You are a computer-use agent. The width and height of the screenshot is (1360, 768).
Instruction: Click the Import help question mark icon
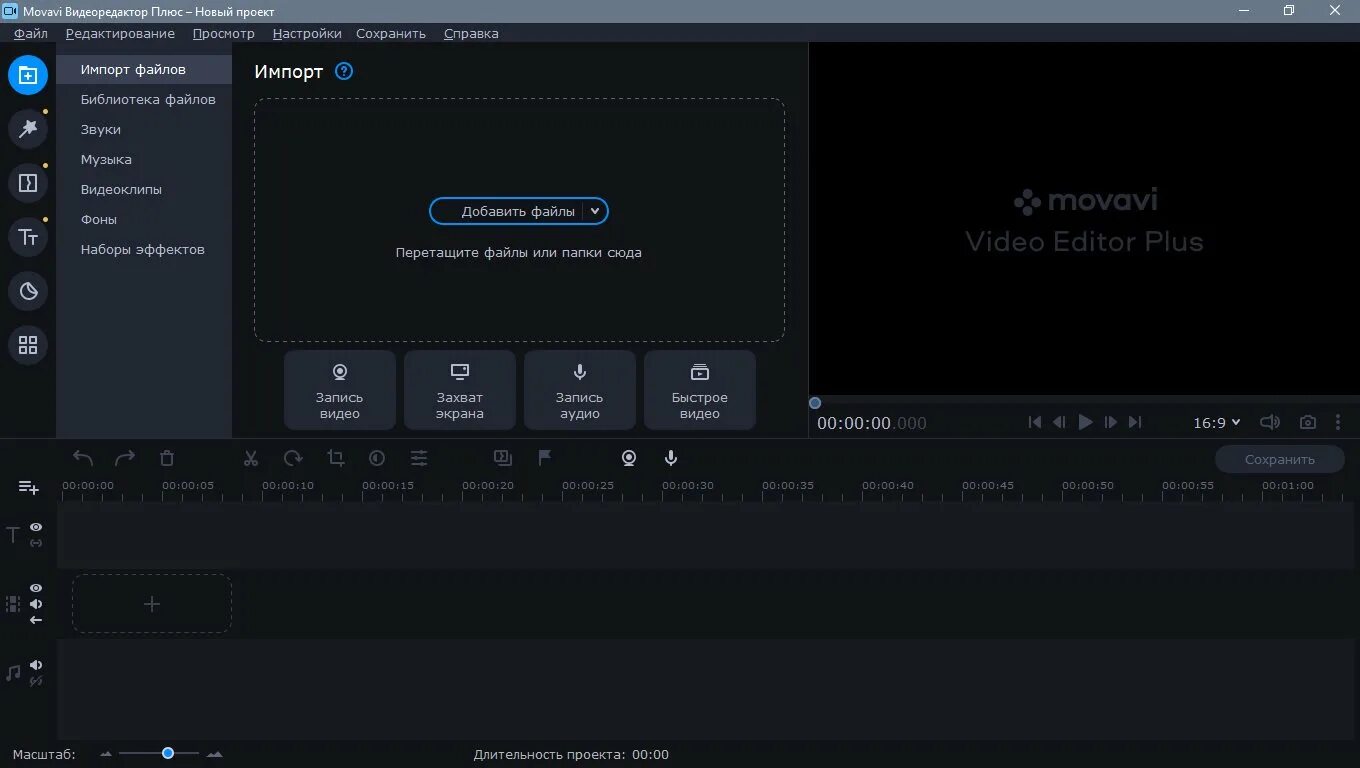(x=344, y=71)
